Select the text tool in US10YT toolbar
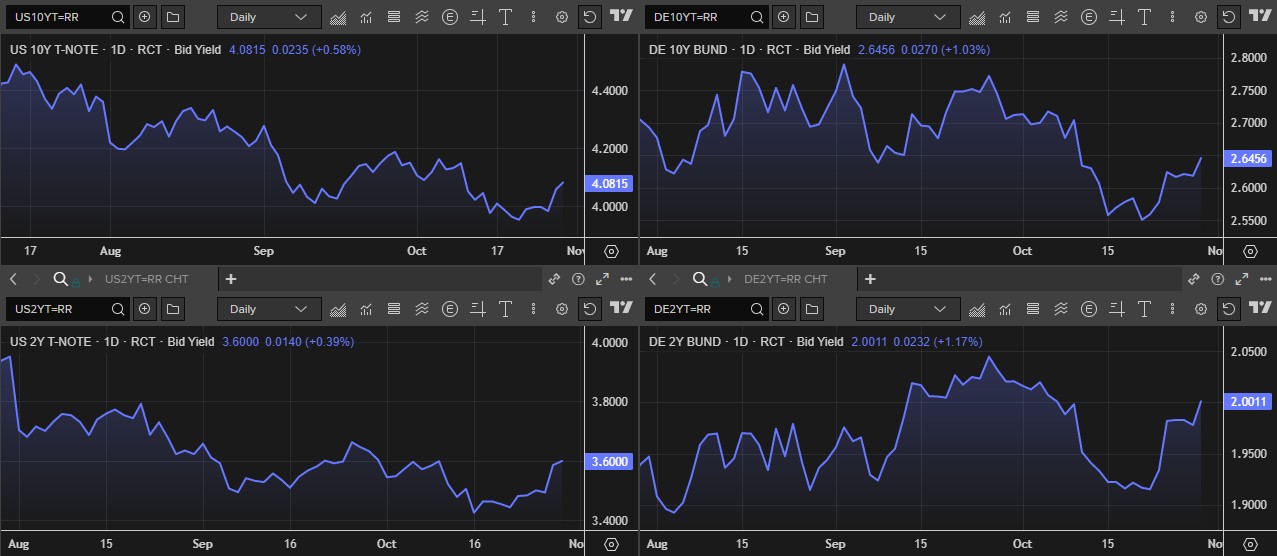Screen dimensions: 1277x556 tap(507, 17)
